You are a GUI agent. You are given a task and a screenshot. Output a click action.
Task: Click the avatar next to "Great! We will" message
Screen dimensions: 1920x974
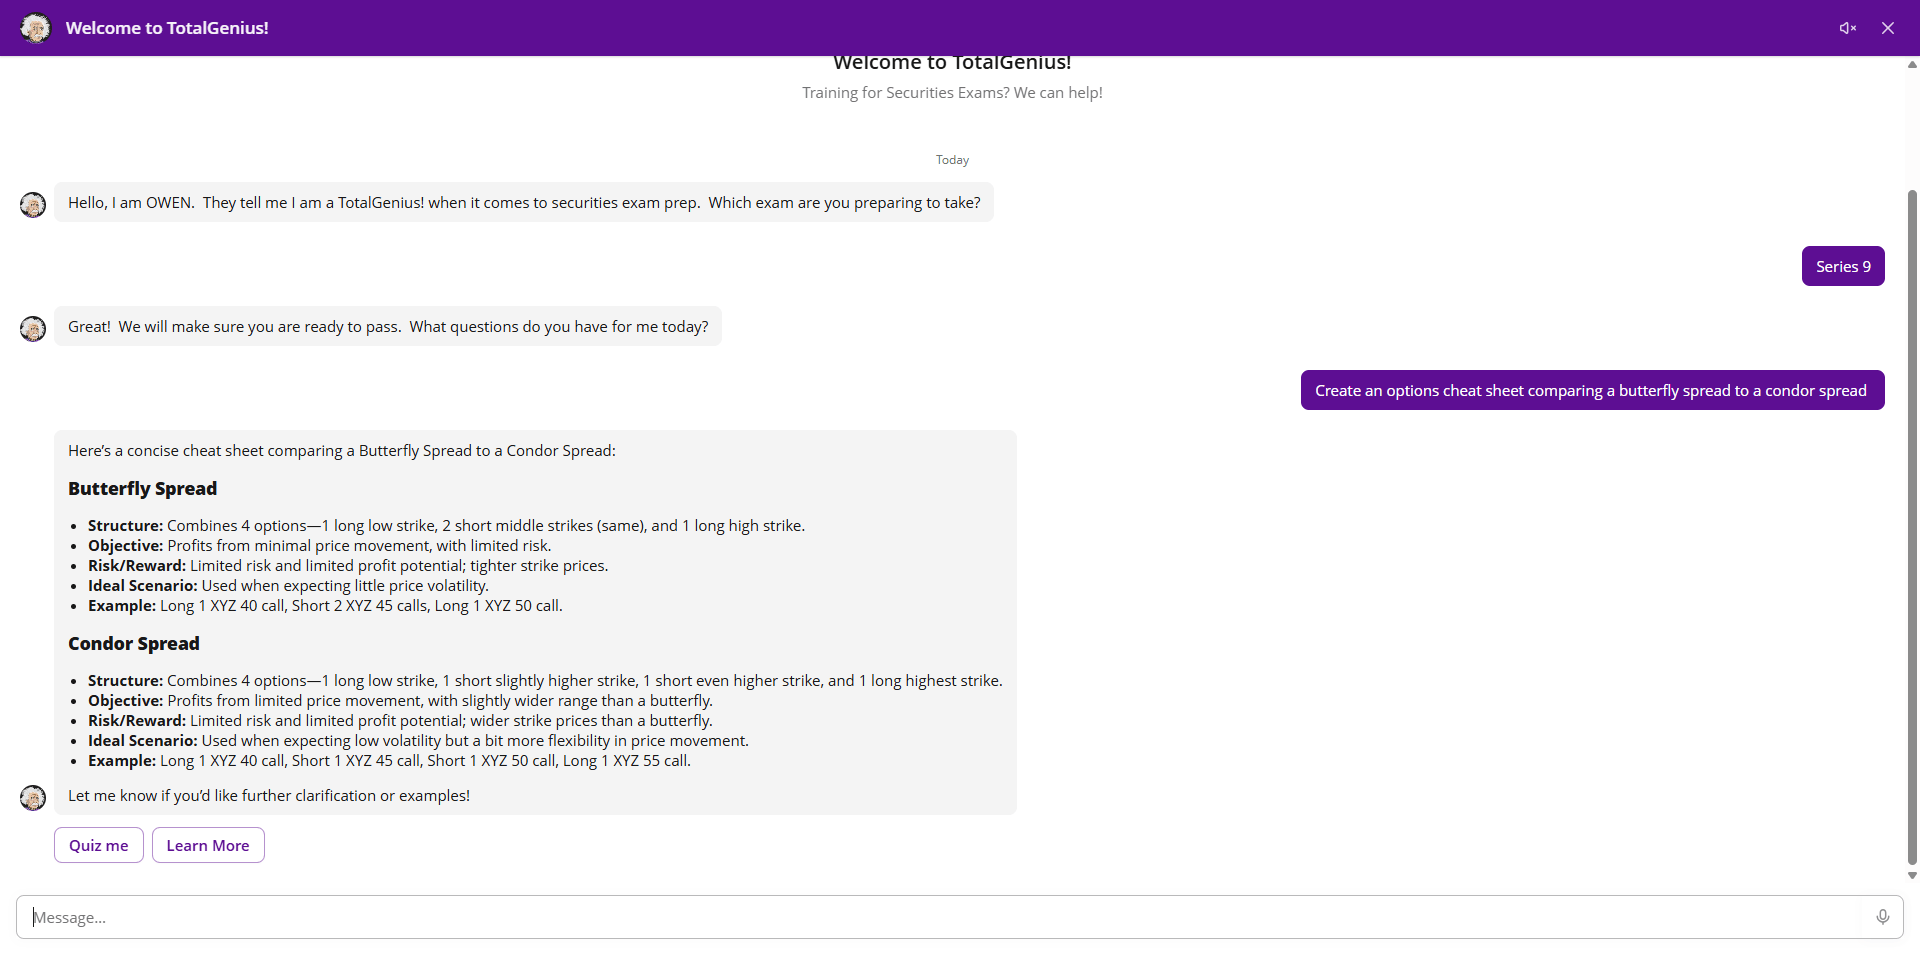click(33, 329)
